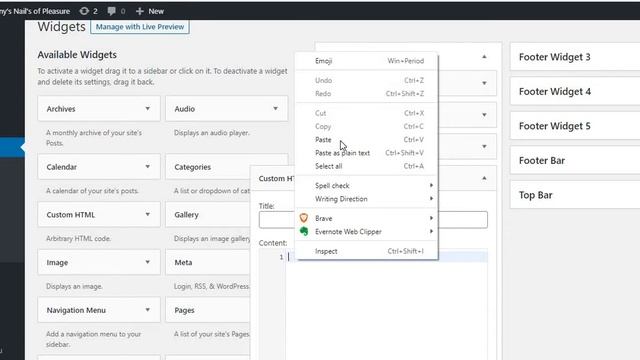Click 'Displays an image.' description
This screenshot has width=640, height=360.
point(74,286)
